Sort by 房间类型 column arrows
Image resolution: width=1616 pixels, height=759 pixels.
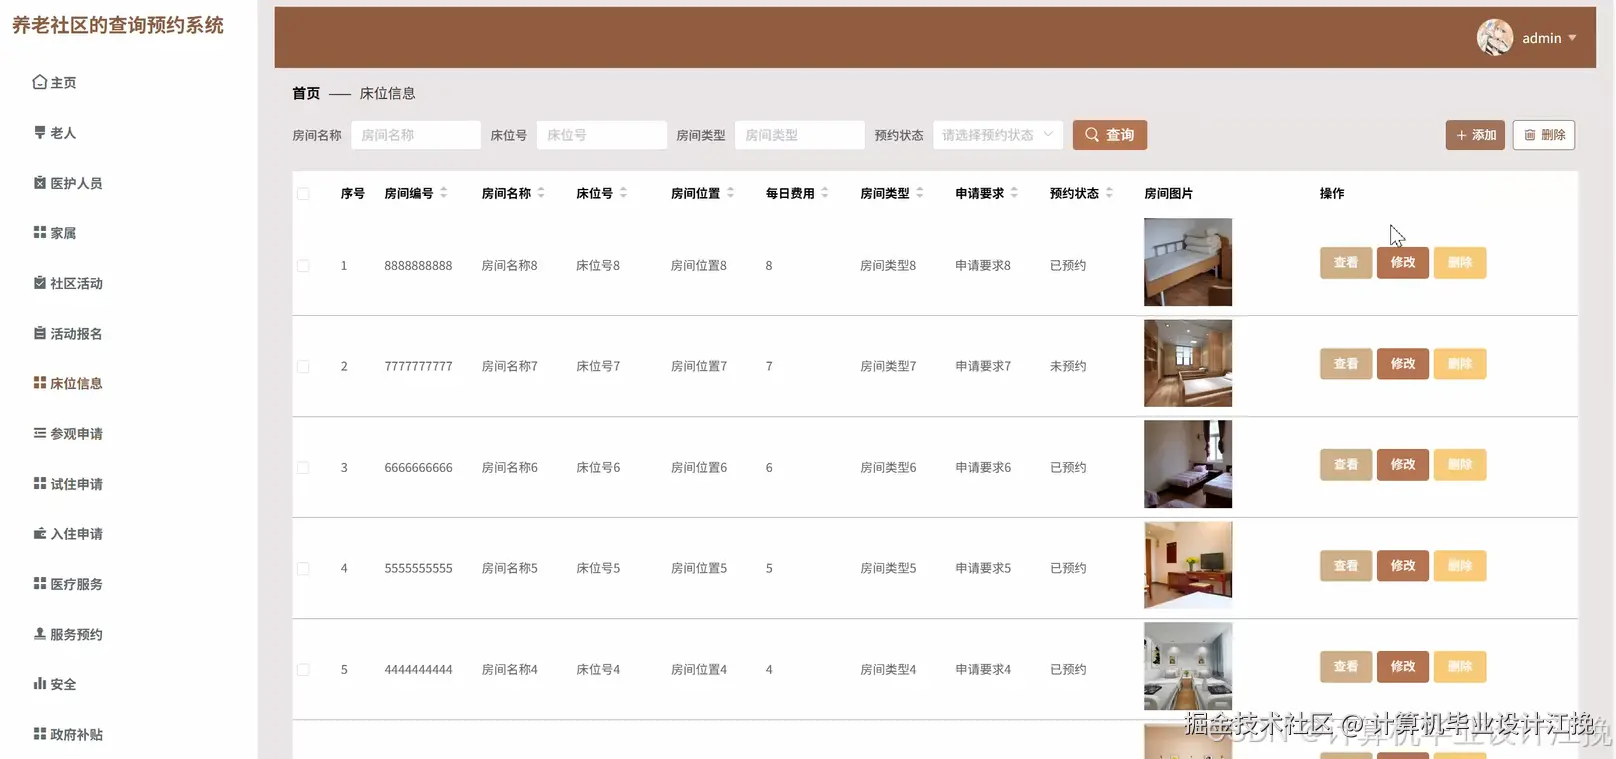(x=920, y=193)
